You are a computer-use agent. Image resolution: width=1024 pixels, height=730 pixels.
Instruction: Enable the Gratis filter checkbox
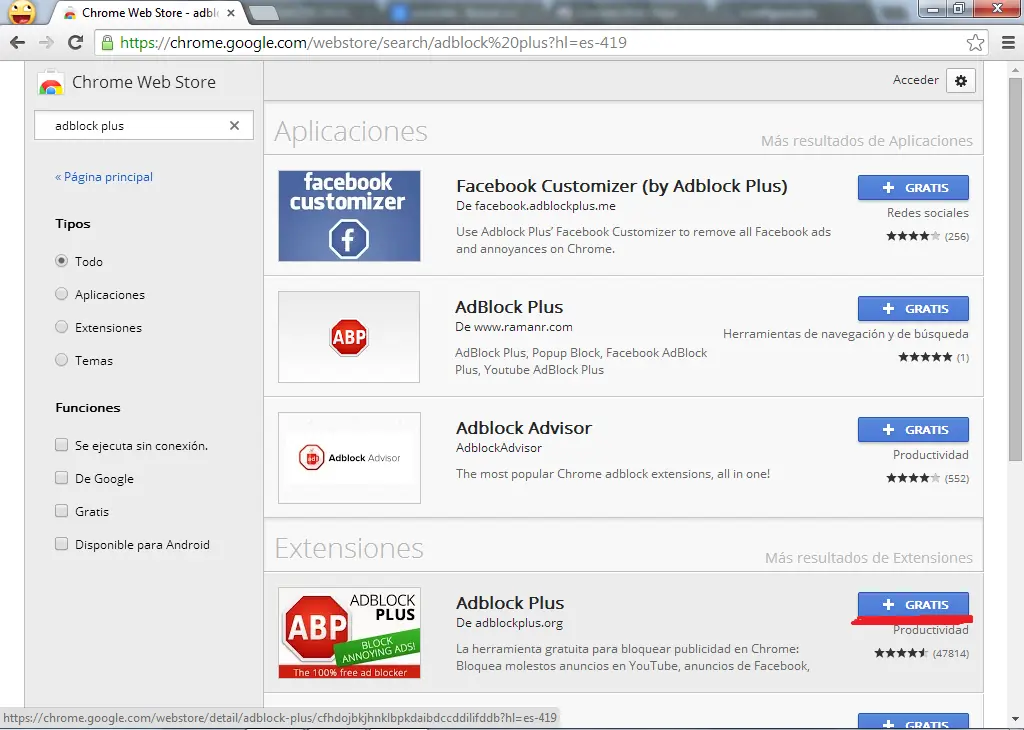coord(61,511)
